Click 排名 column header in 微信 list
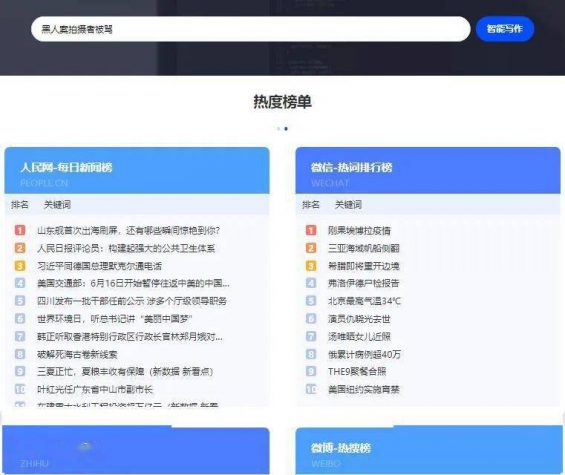Viewport: 565px width, 475px height. pos(311,205)
